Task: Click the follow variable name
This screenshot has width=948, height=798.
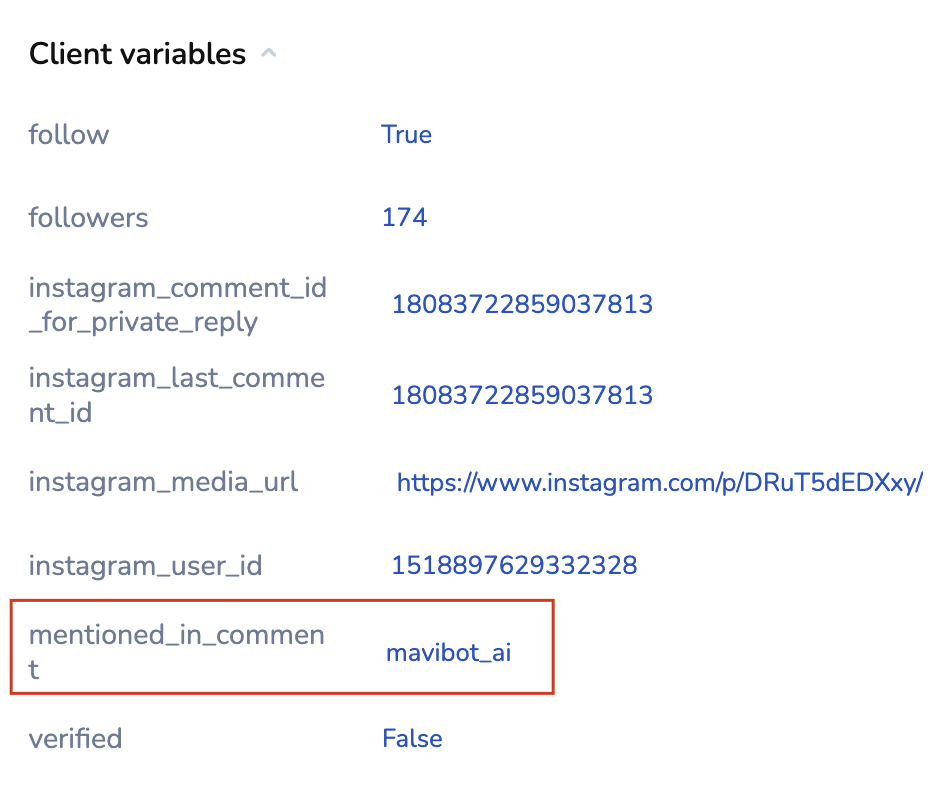Action: [69, 135]
